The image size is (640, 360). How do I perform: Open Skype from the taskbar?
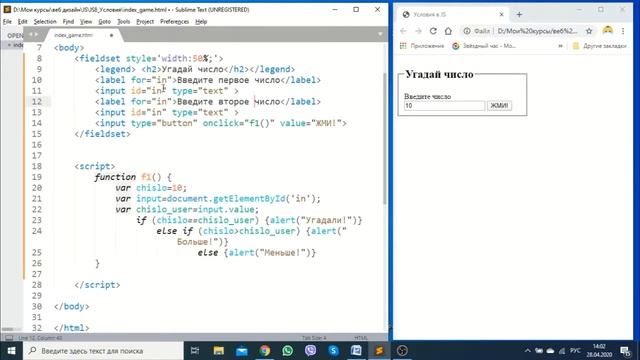point(333,351)
